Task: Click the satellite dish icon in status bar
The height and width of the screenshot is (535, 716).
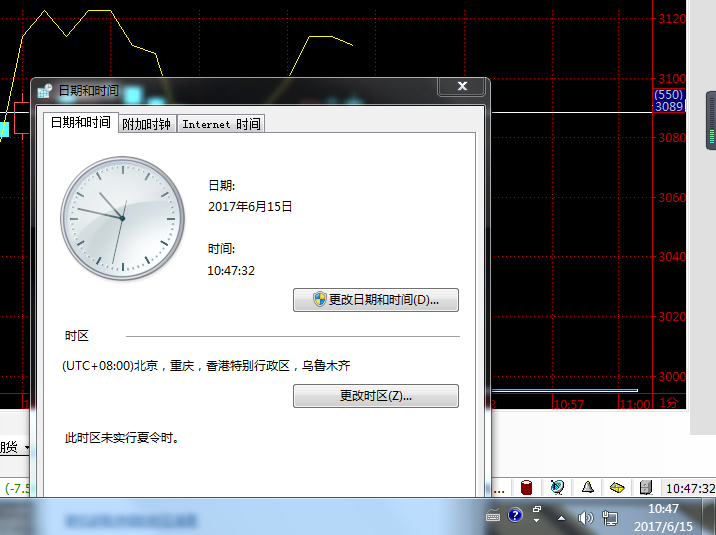Action: click(557, 488)
